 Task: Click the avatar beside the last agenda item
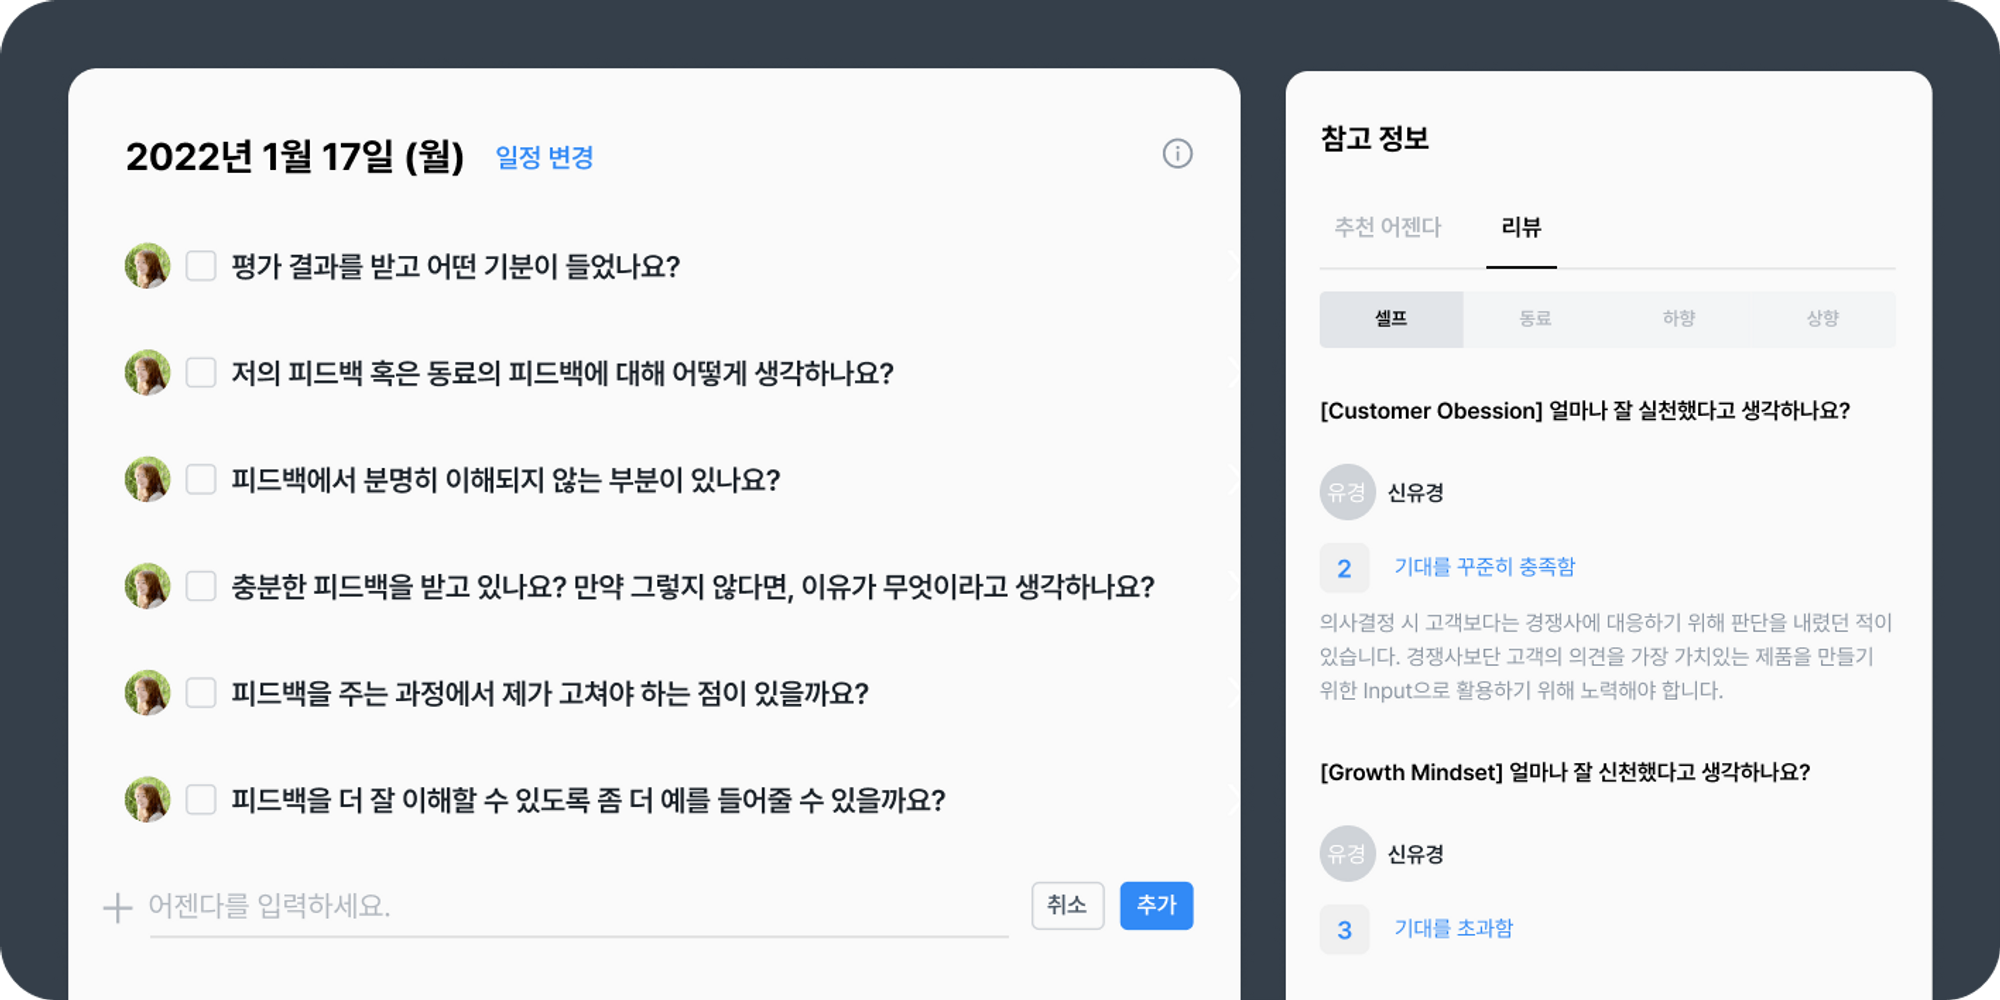coord(147,800)
